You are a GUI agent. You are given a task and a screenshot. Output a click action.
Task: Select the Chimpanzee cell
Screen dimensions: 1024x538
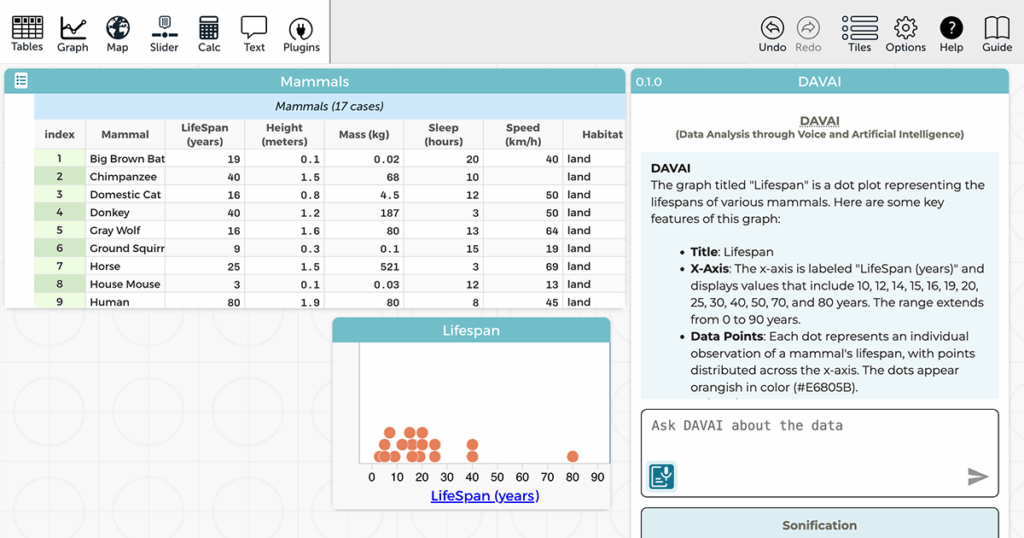coord(125,177)
